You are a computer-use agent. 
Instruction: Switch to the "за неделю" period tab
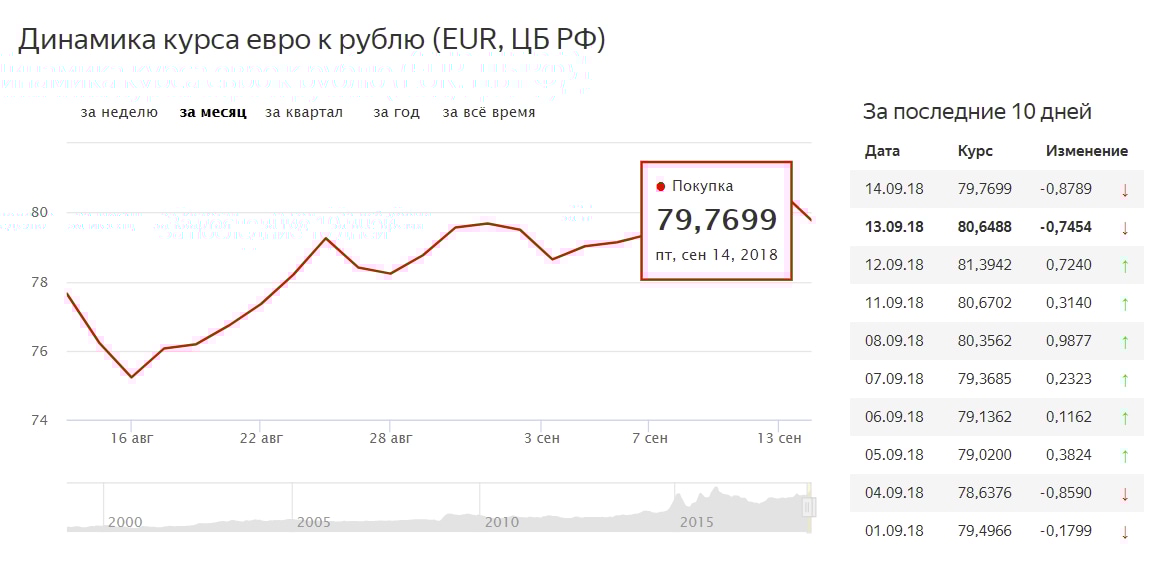[x=119, y=113]
